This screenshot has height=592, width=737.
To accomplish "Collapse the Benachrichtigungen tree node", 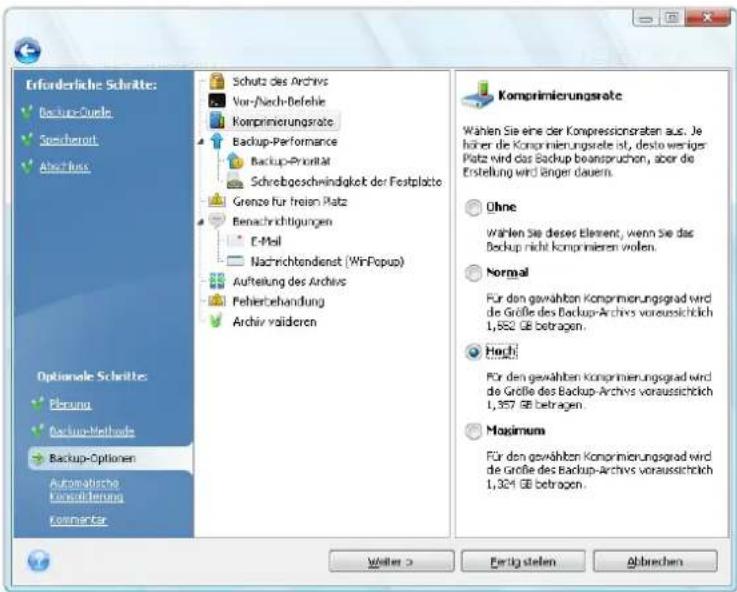I will (x=201, y=221).
